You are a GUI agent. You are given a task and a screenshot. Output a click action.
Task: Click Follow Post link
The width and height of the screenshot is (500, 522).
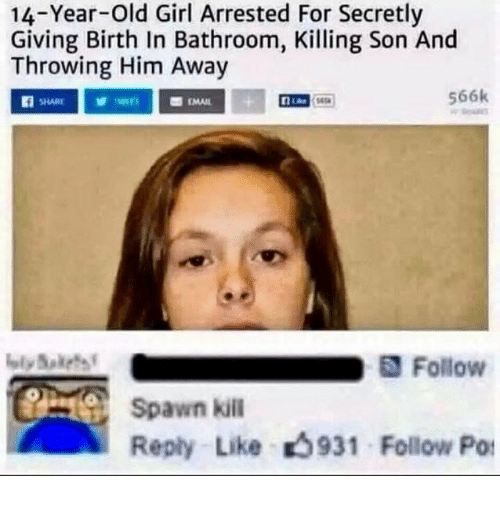438,446
